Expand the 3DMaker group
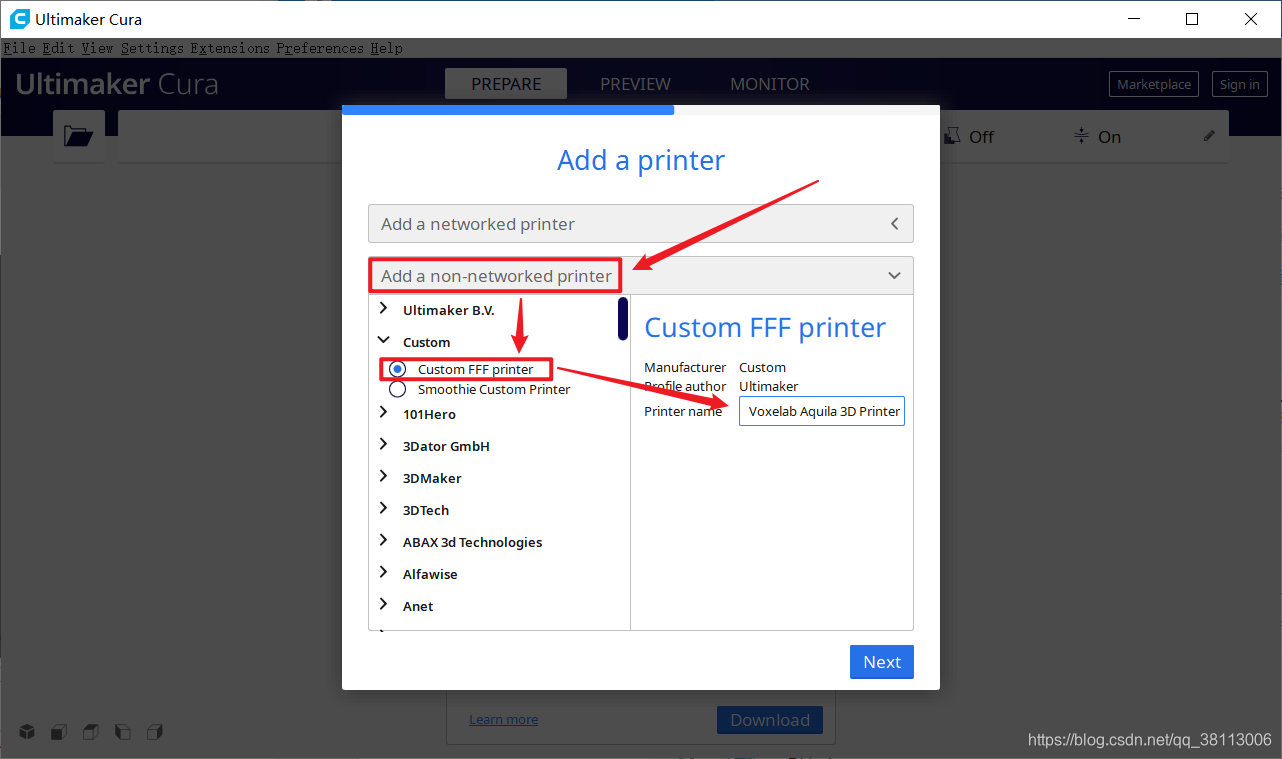This screenshot has height=759, width=1282. pos(383,477)
